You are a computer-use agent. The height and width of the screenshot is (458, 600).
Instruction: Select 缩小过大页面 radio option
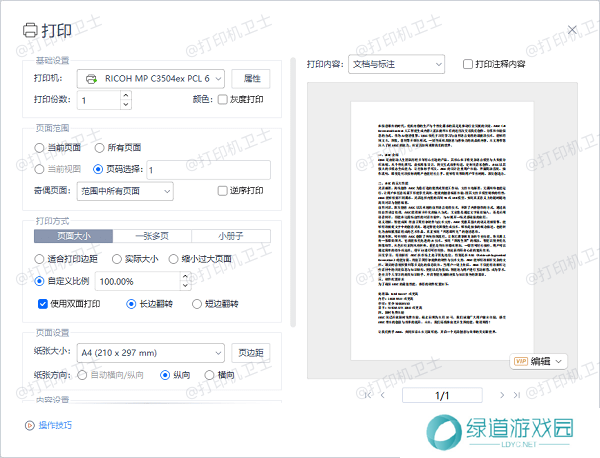[x=173, y=259]
